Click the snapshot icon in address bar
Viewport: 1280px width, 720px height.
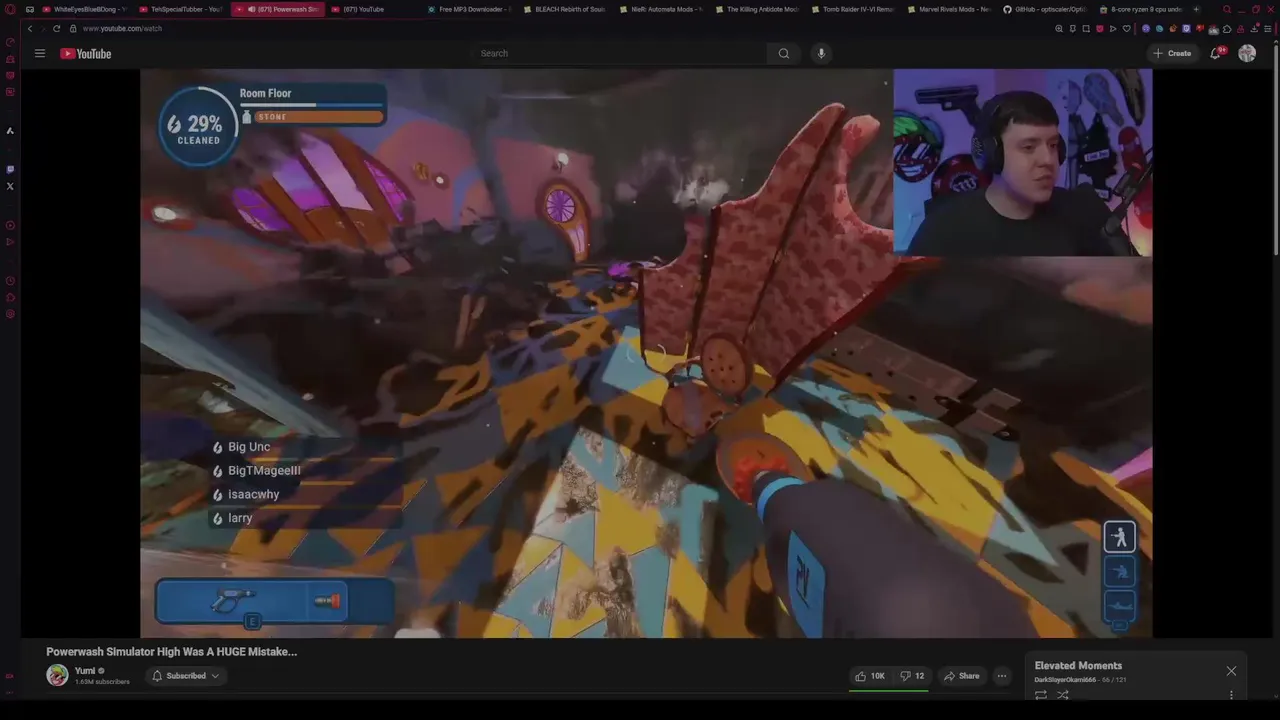coord(1086,28)
